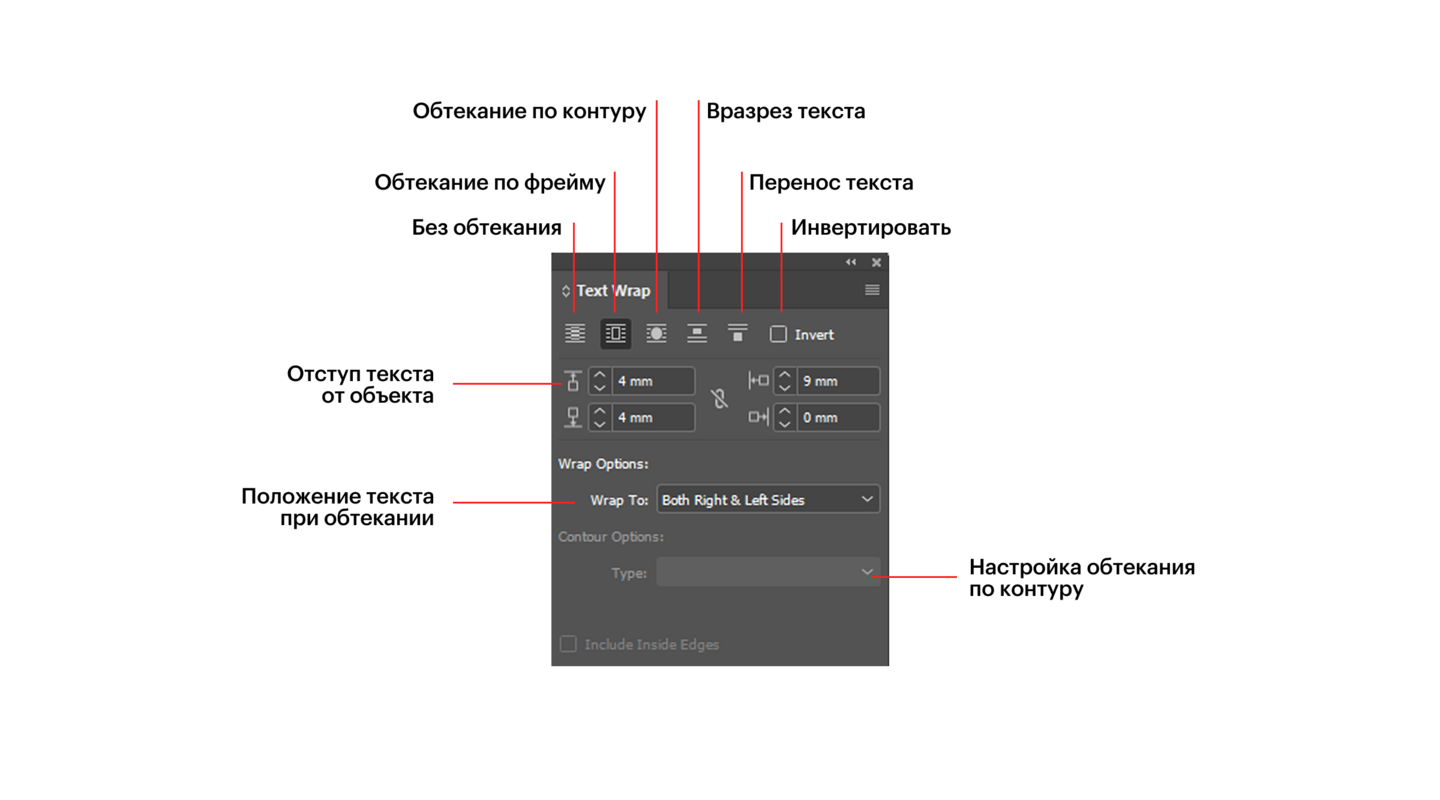Select Wrap around bounding box icon

point(616,334)
